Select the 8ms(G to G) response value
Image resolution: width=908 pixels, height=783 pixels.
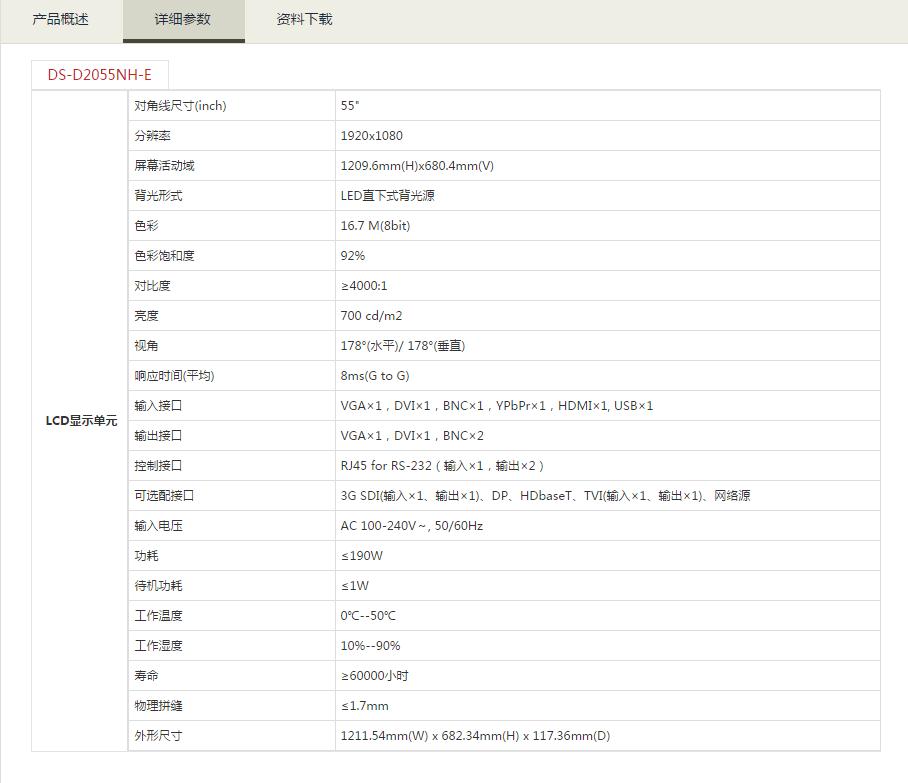(375, 376)
